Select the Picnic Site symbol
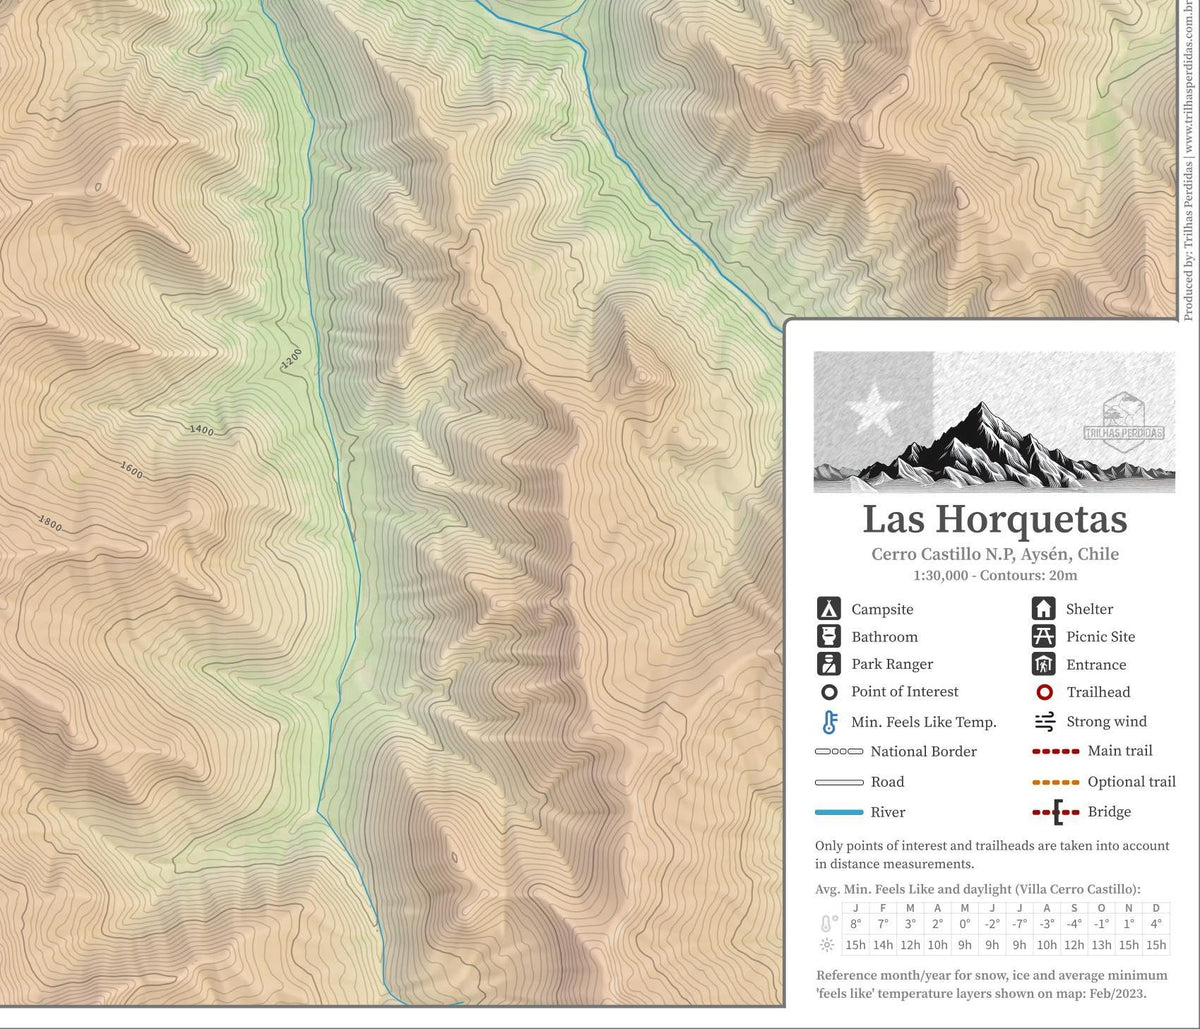Screen dimensions: 1200x1029 click(1043, 636)
